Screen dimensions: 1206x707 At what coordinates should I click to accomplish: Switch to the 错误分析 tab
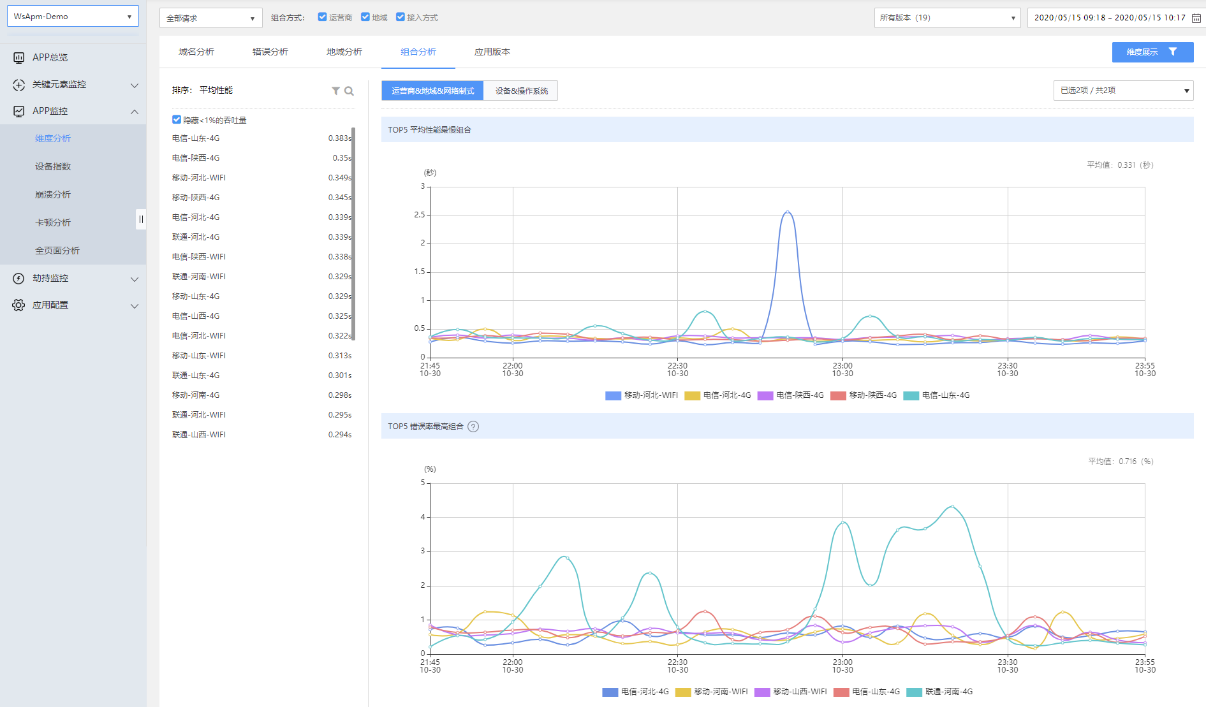(x=270, y=52)
